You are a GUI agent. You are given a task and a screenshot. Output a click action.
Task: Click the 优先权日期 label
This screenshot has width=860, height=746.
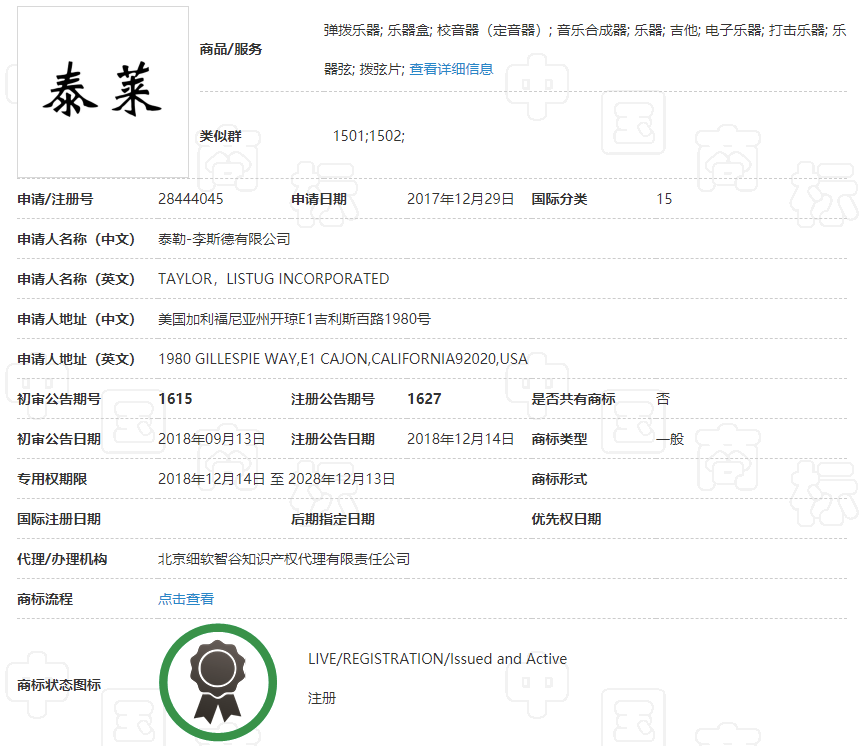566,519
